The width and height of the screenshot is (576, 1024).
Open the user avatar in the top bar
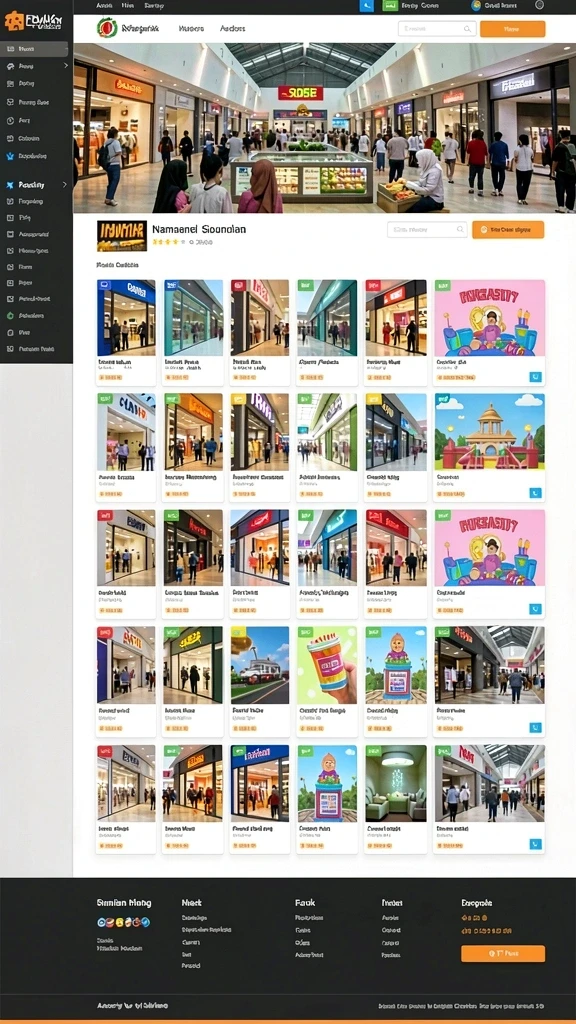click(x=476, y=5)
